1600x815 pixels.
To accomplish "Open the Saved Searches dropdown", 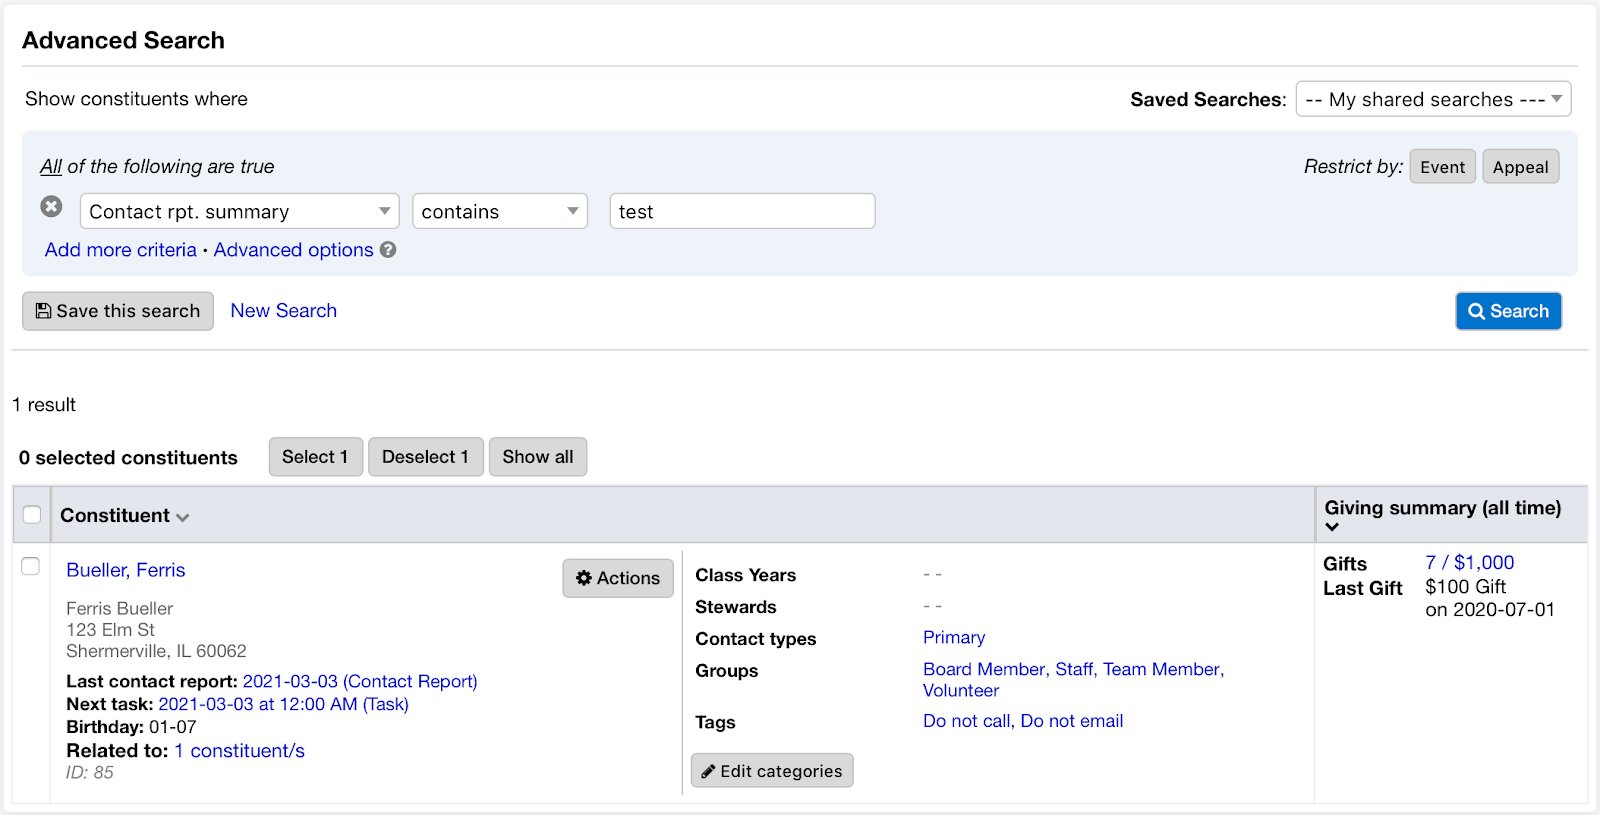I will 1434,99.
